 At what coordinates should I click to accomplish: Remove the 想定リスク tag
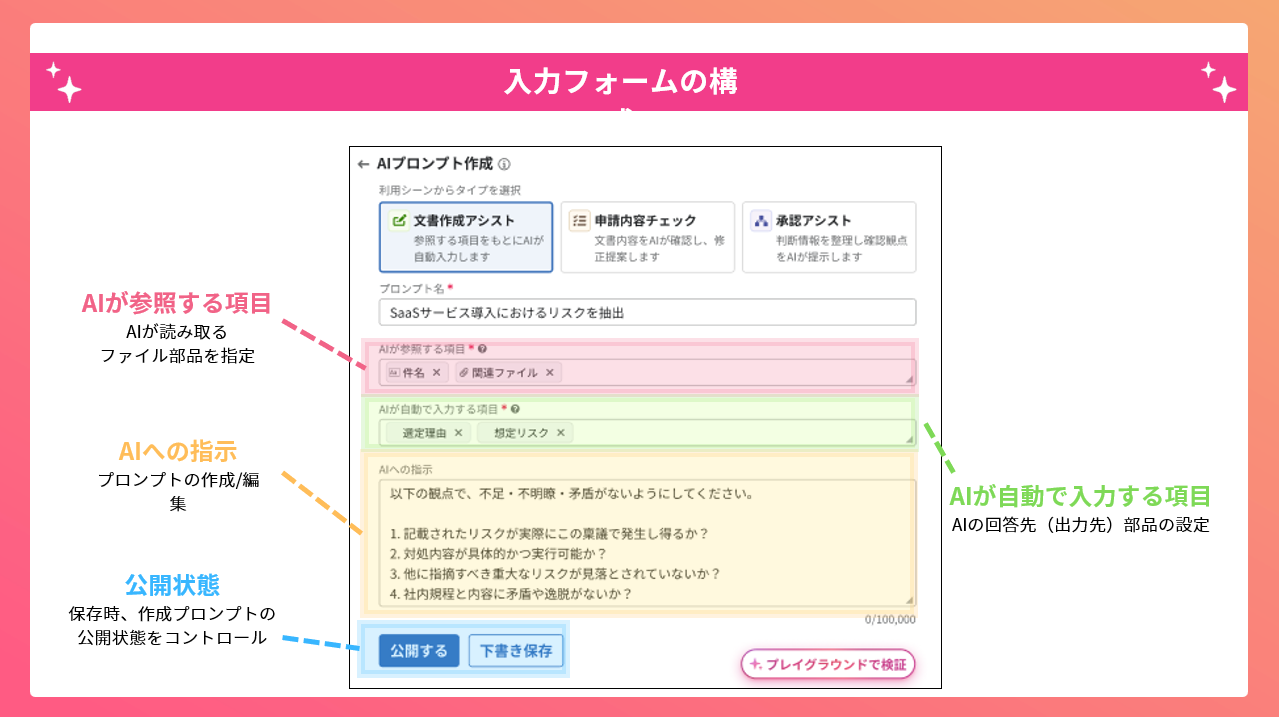click(x=560, y=433)
